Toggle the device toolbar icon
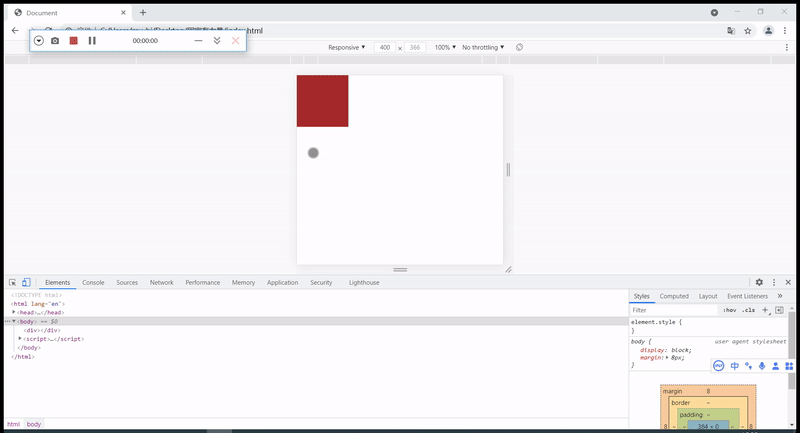This screenshot has height=433, width=800. 26,283
